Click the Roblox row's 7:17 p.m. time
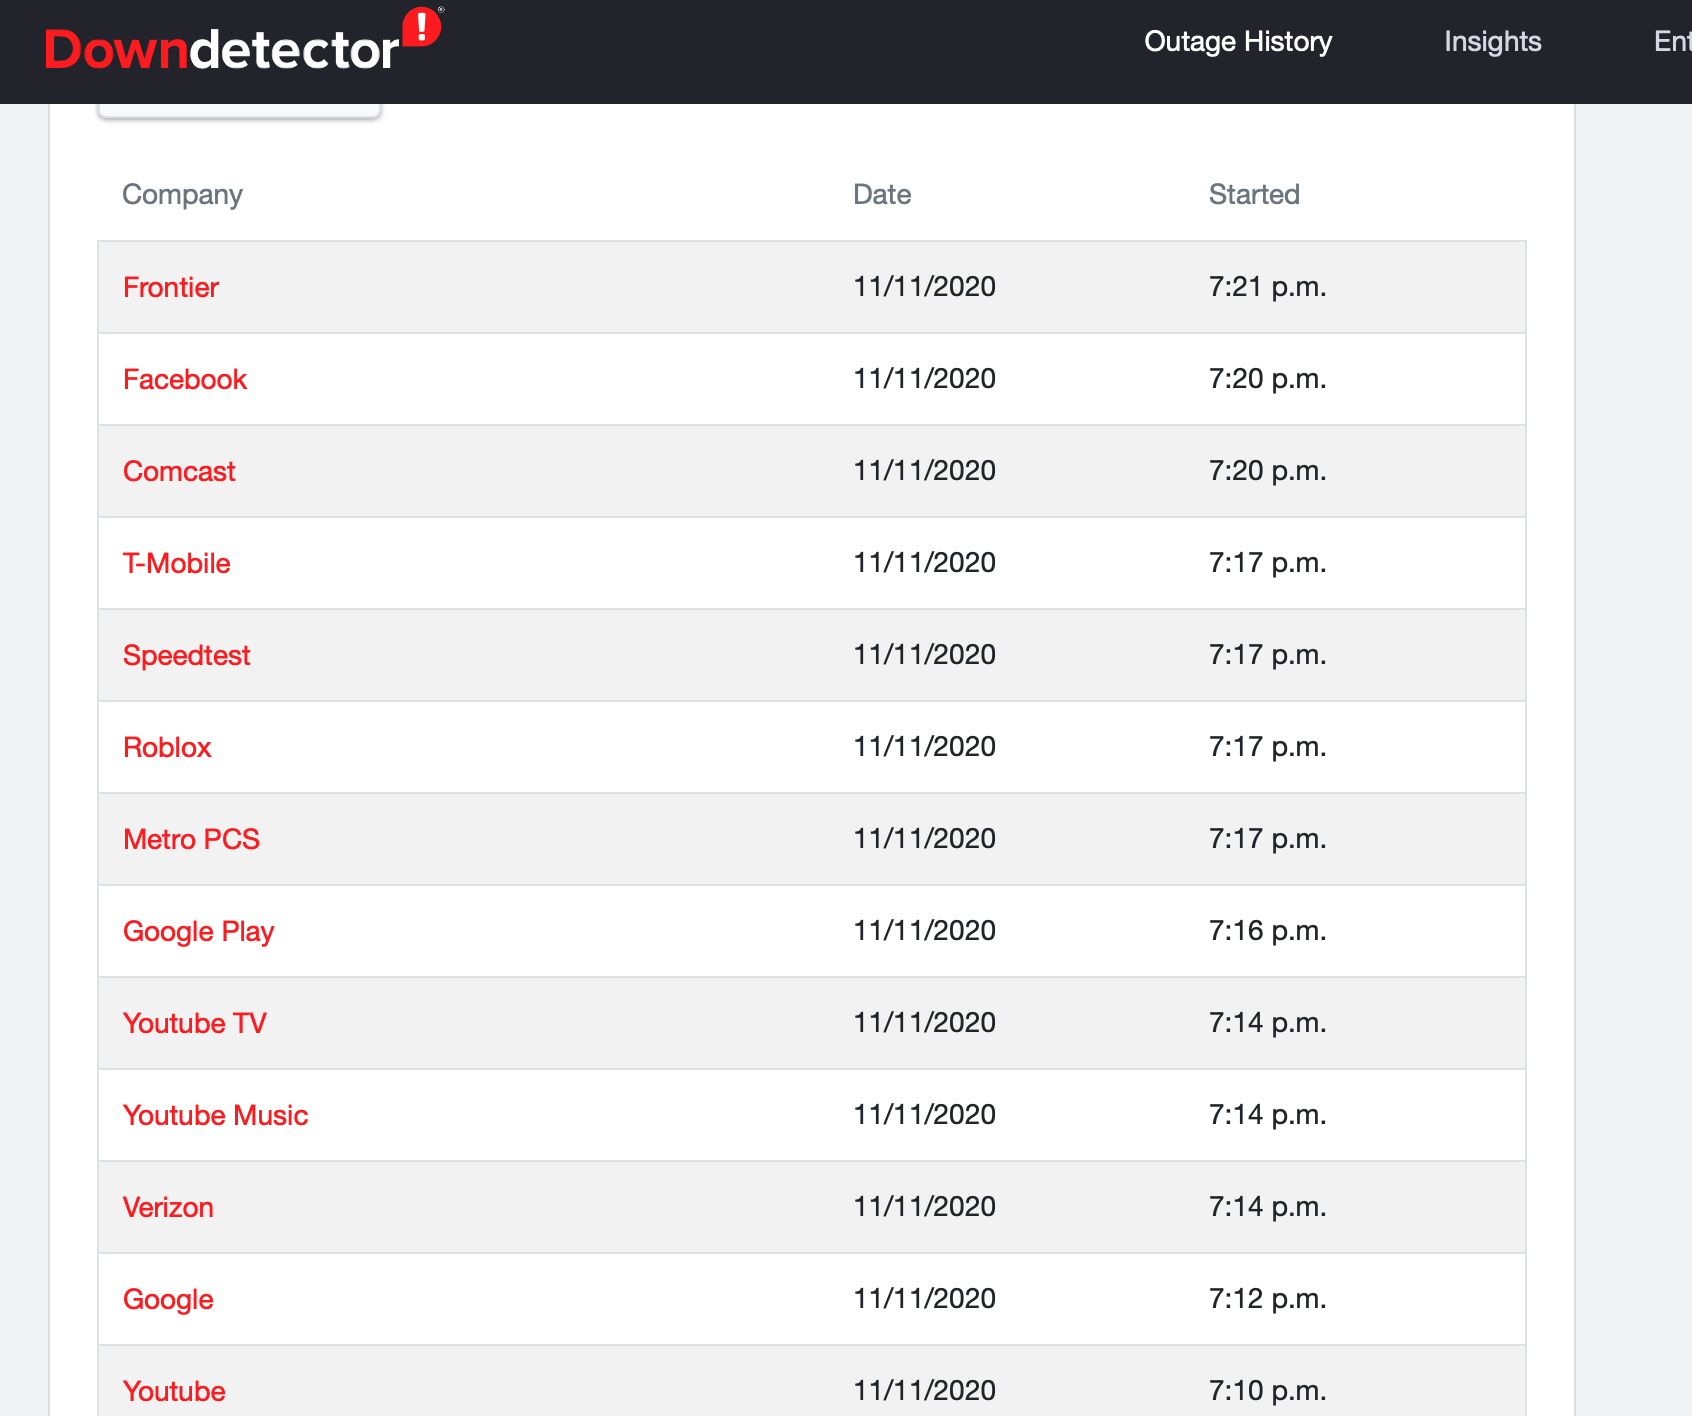 [x=1267, y=747]
